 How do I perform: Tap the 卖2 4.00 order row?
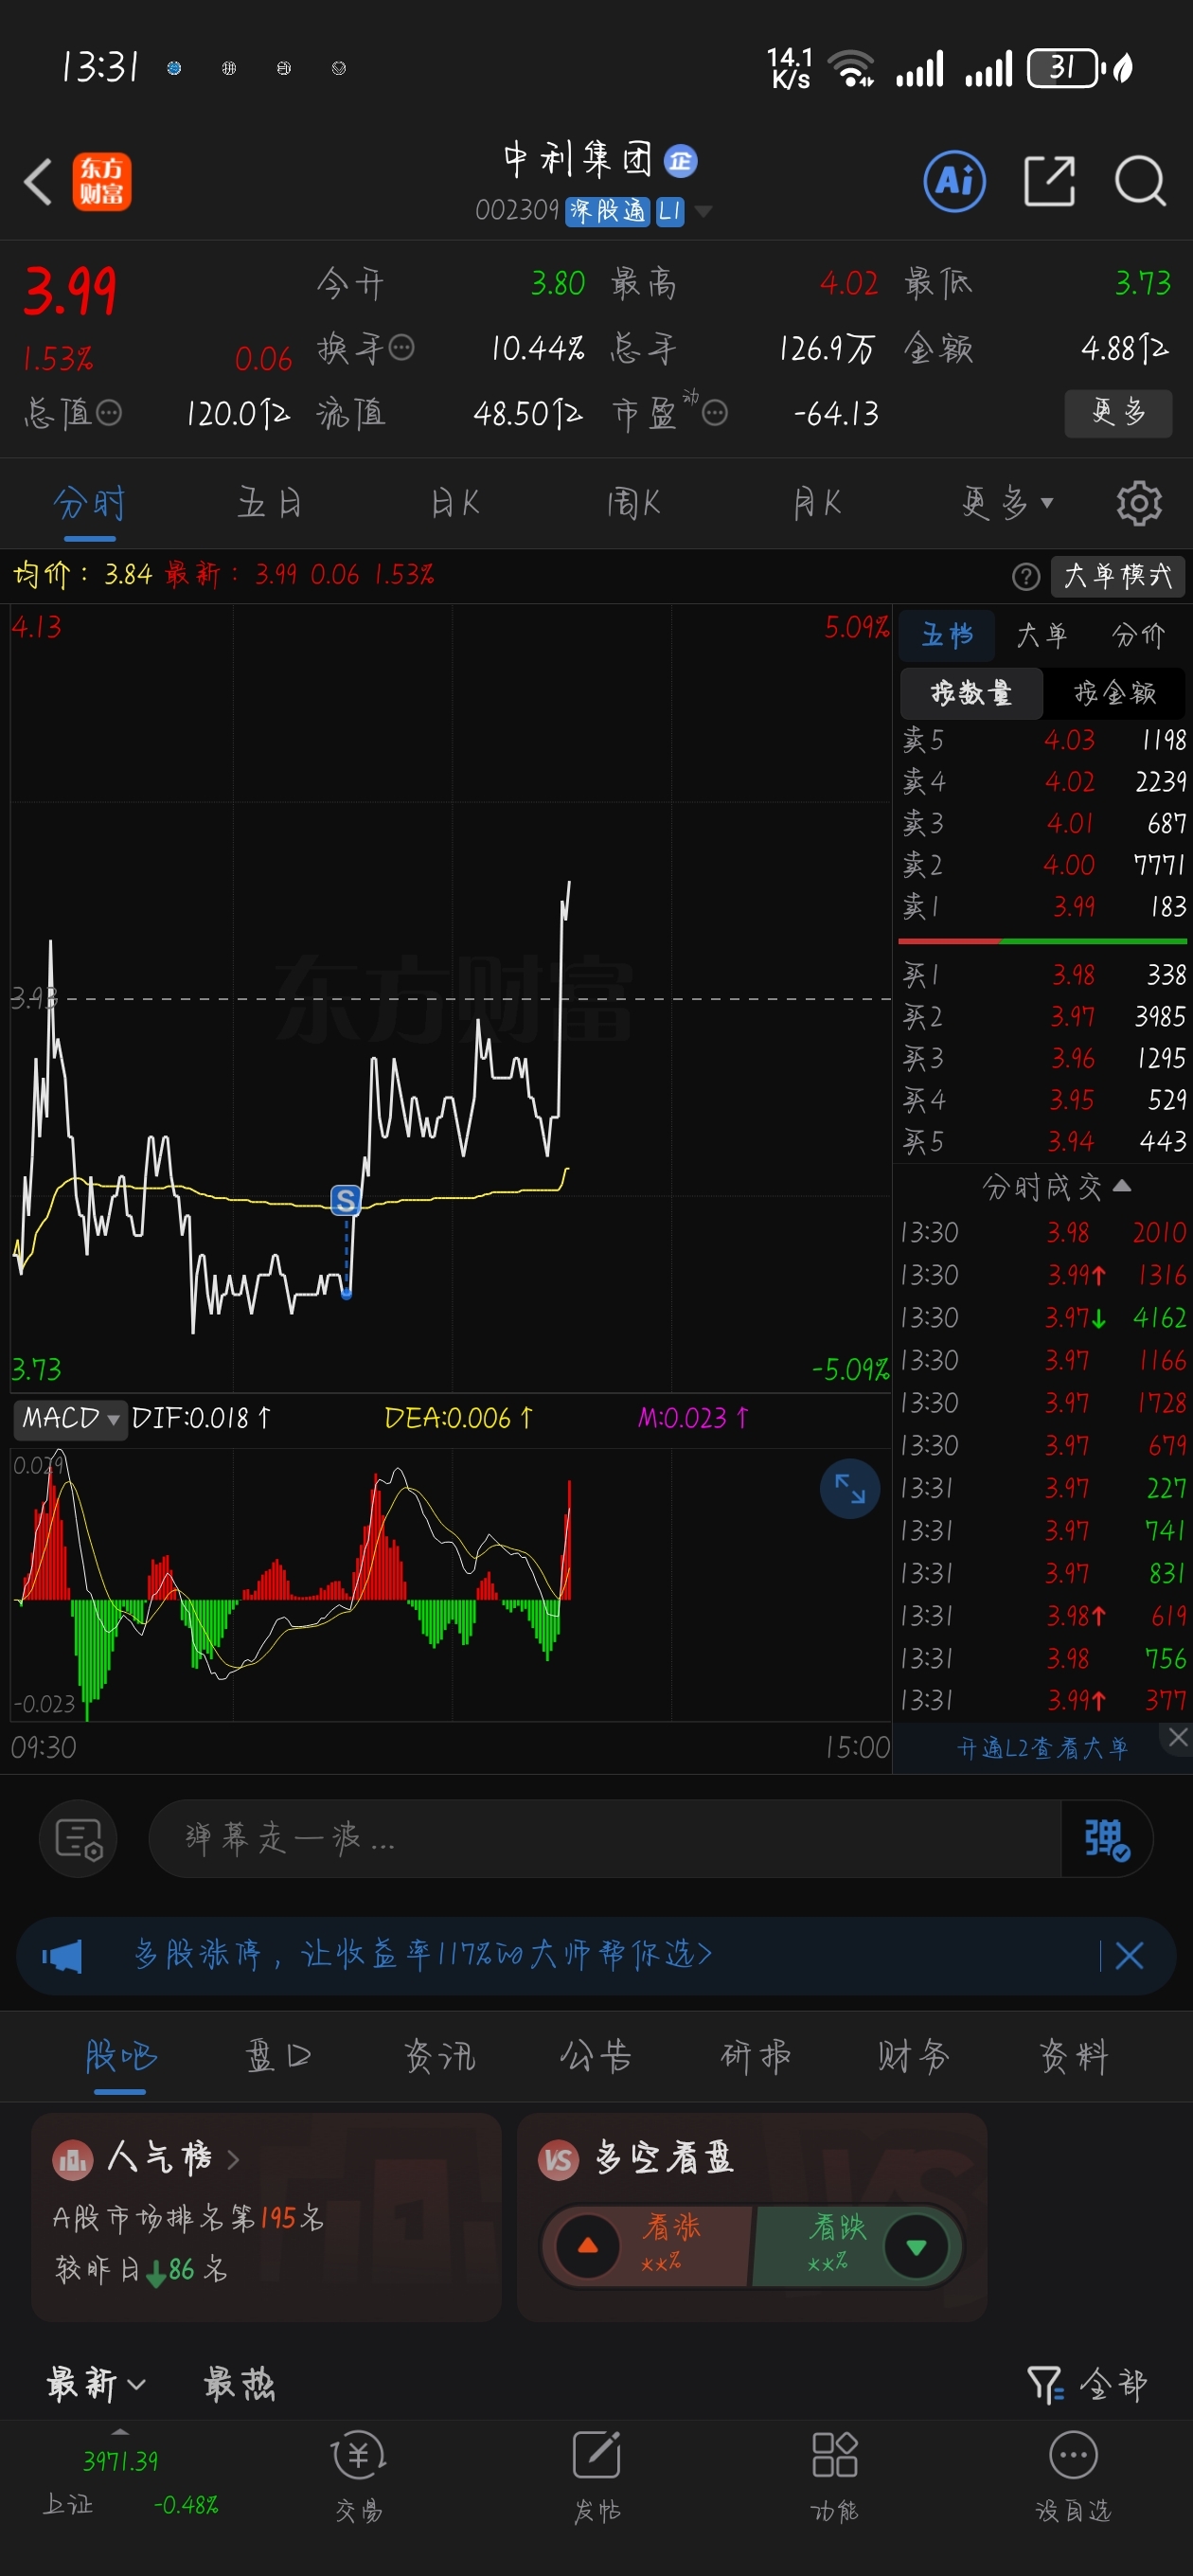[1042, 865]
